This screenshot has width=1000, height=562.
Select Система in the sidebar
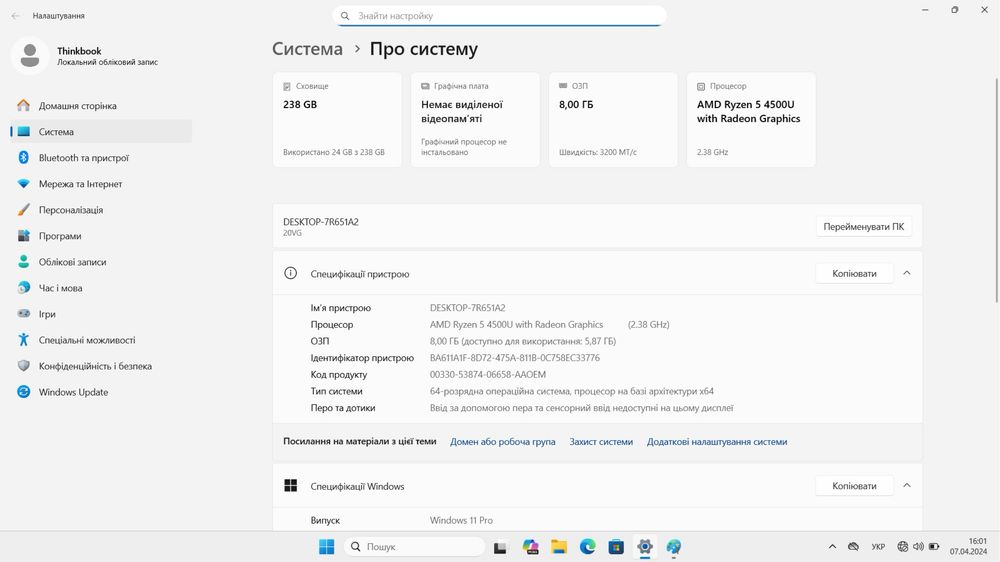tap(101, 131)
